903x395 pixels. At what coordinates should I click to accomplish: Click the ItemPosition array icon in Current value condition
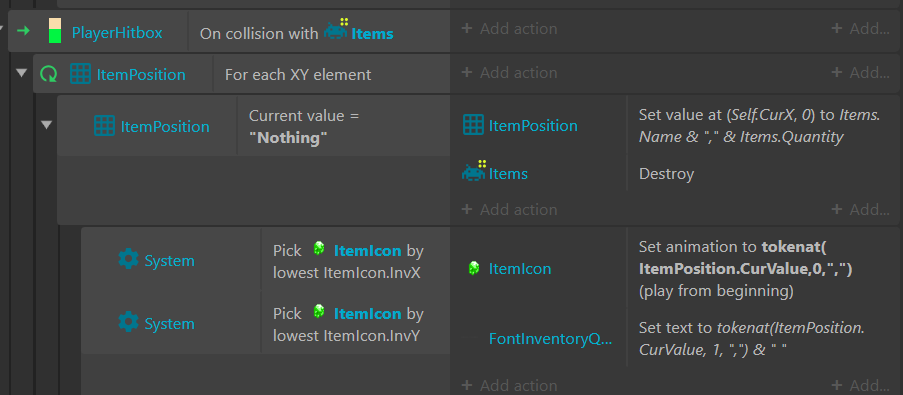coord(104,126)
